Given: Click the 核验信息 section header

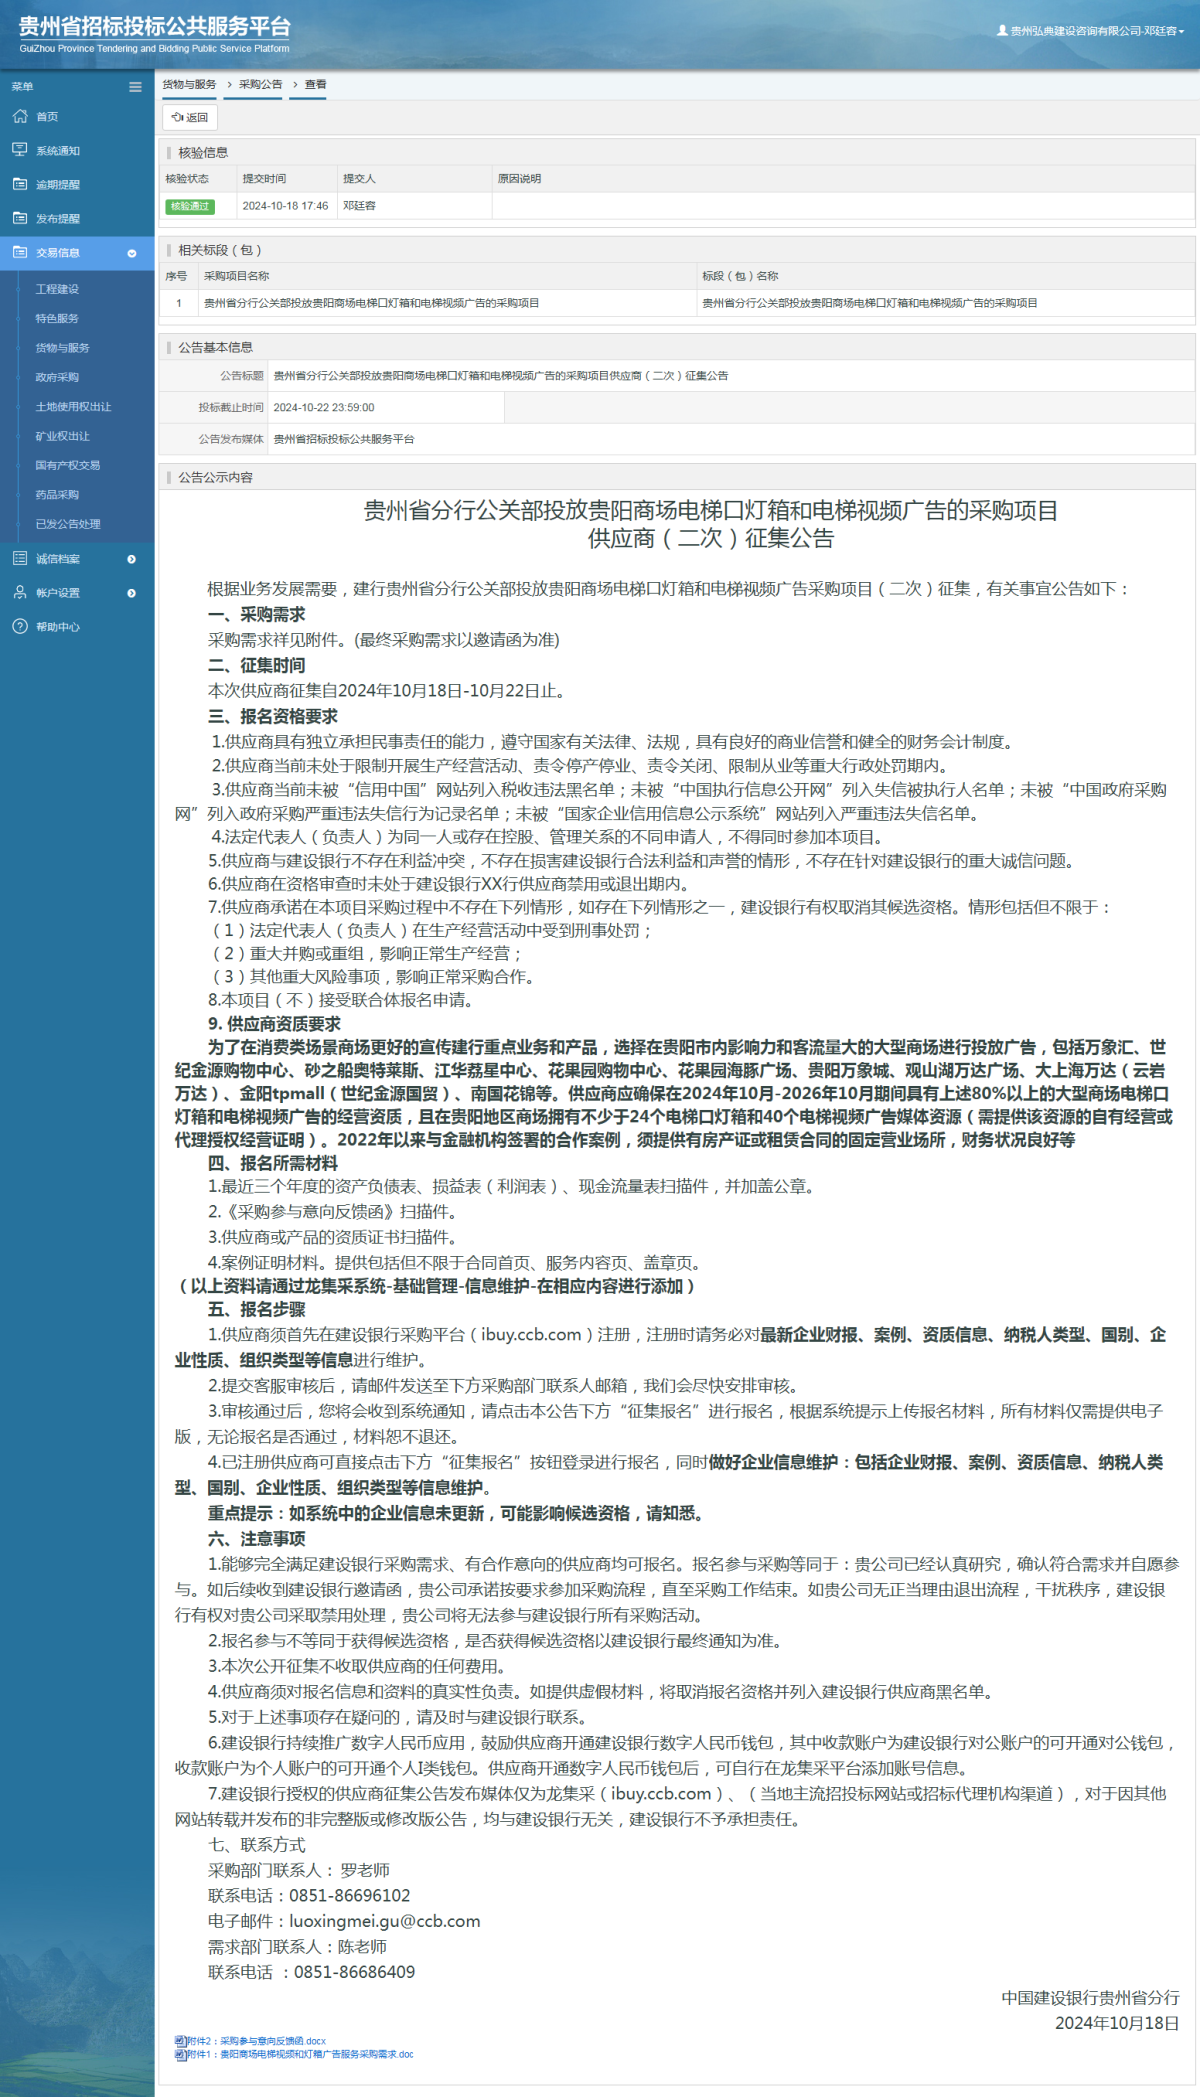Looking at the screenshot, I should click(x=203, y=153).
